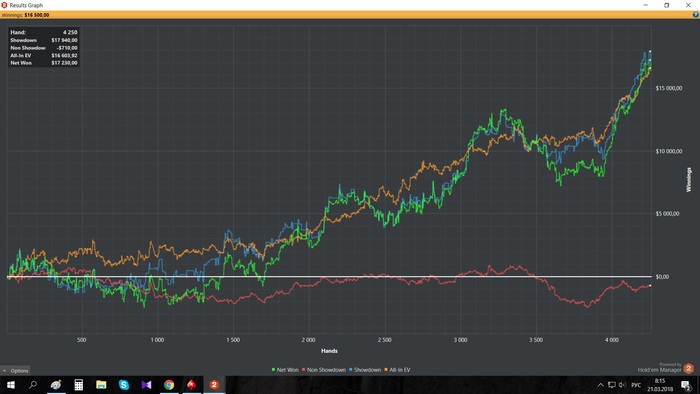Click the 4 000 hands axis label
Viewport: 700px width, 394px height.
[x=612, y=340]
